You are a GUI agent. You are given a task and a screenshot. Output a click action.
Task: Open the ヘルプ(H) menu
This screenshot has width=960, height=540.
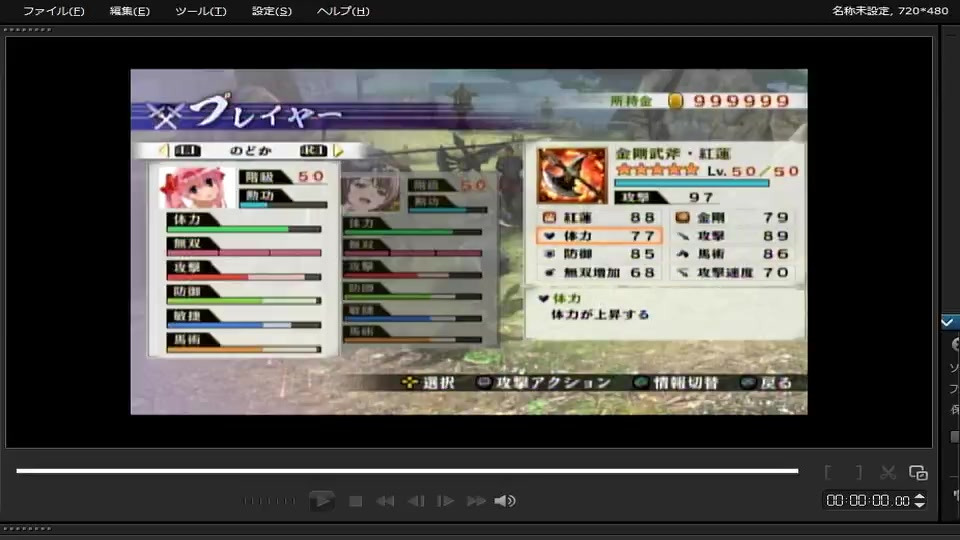[x=343, y=11]
